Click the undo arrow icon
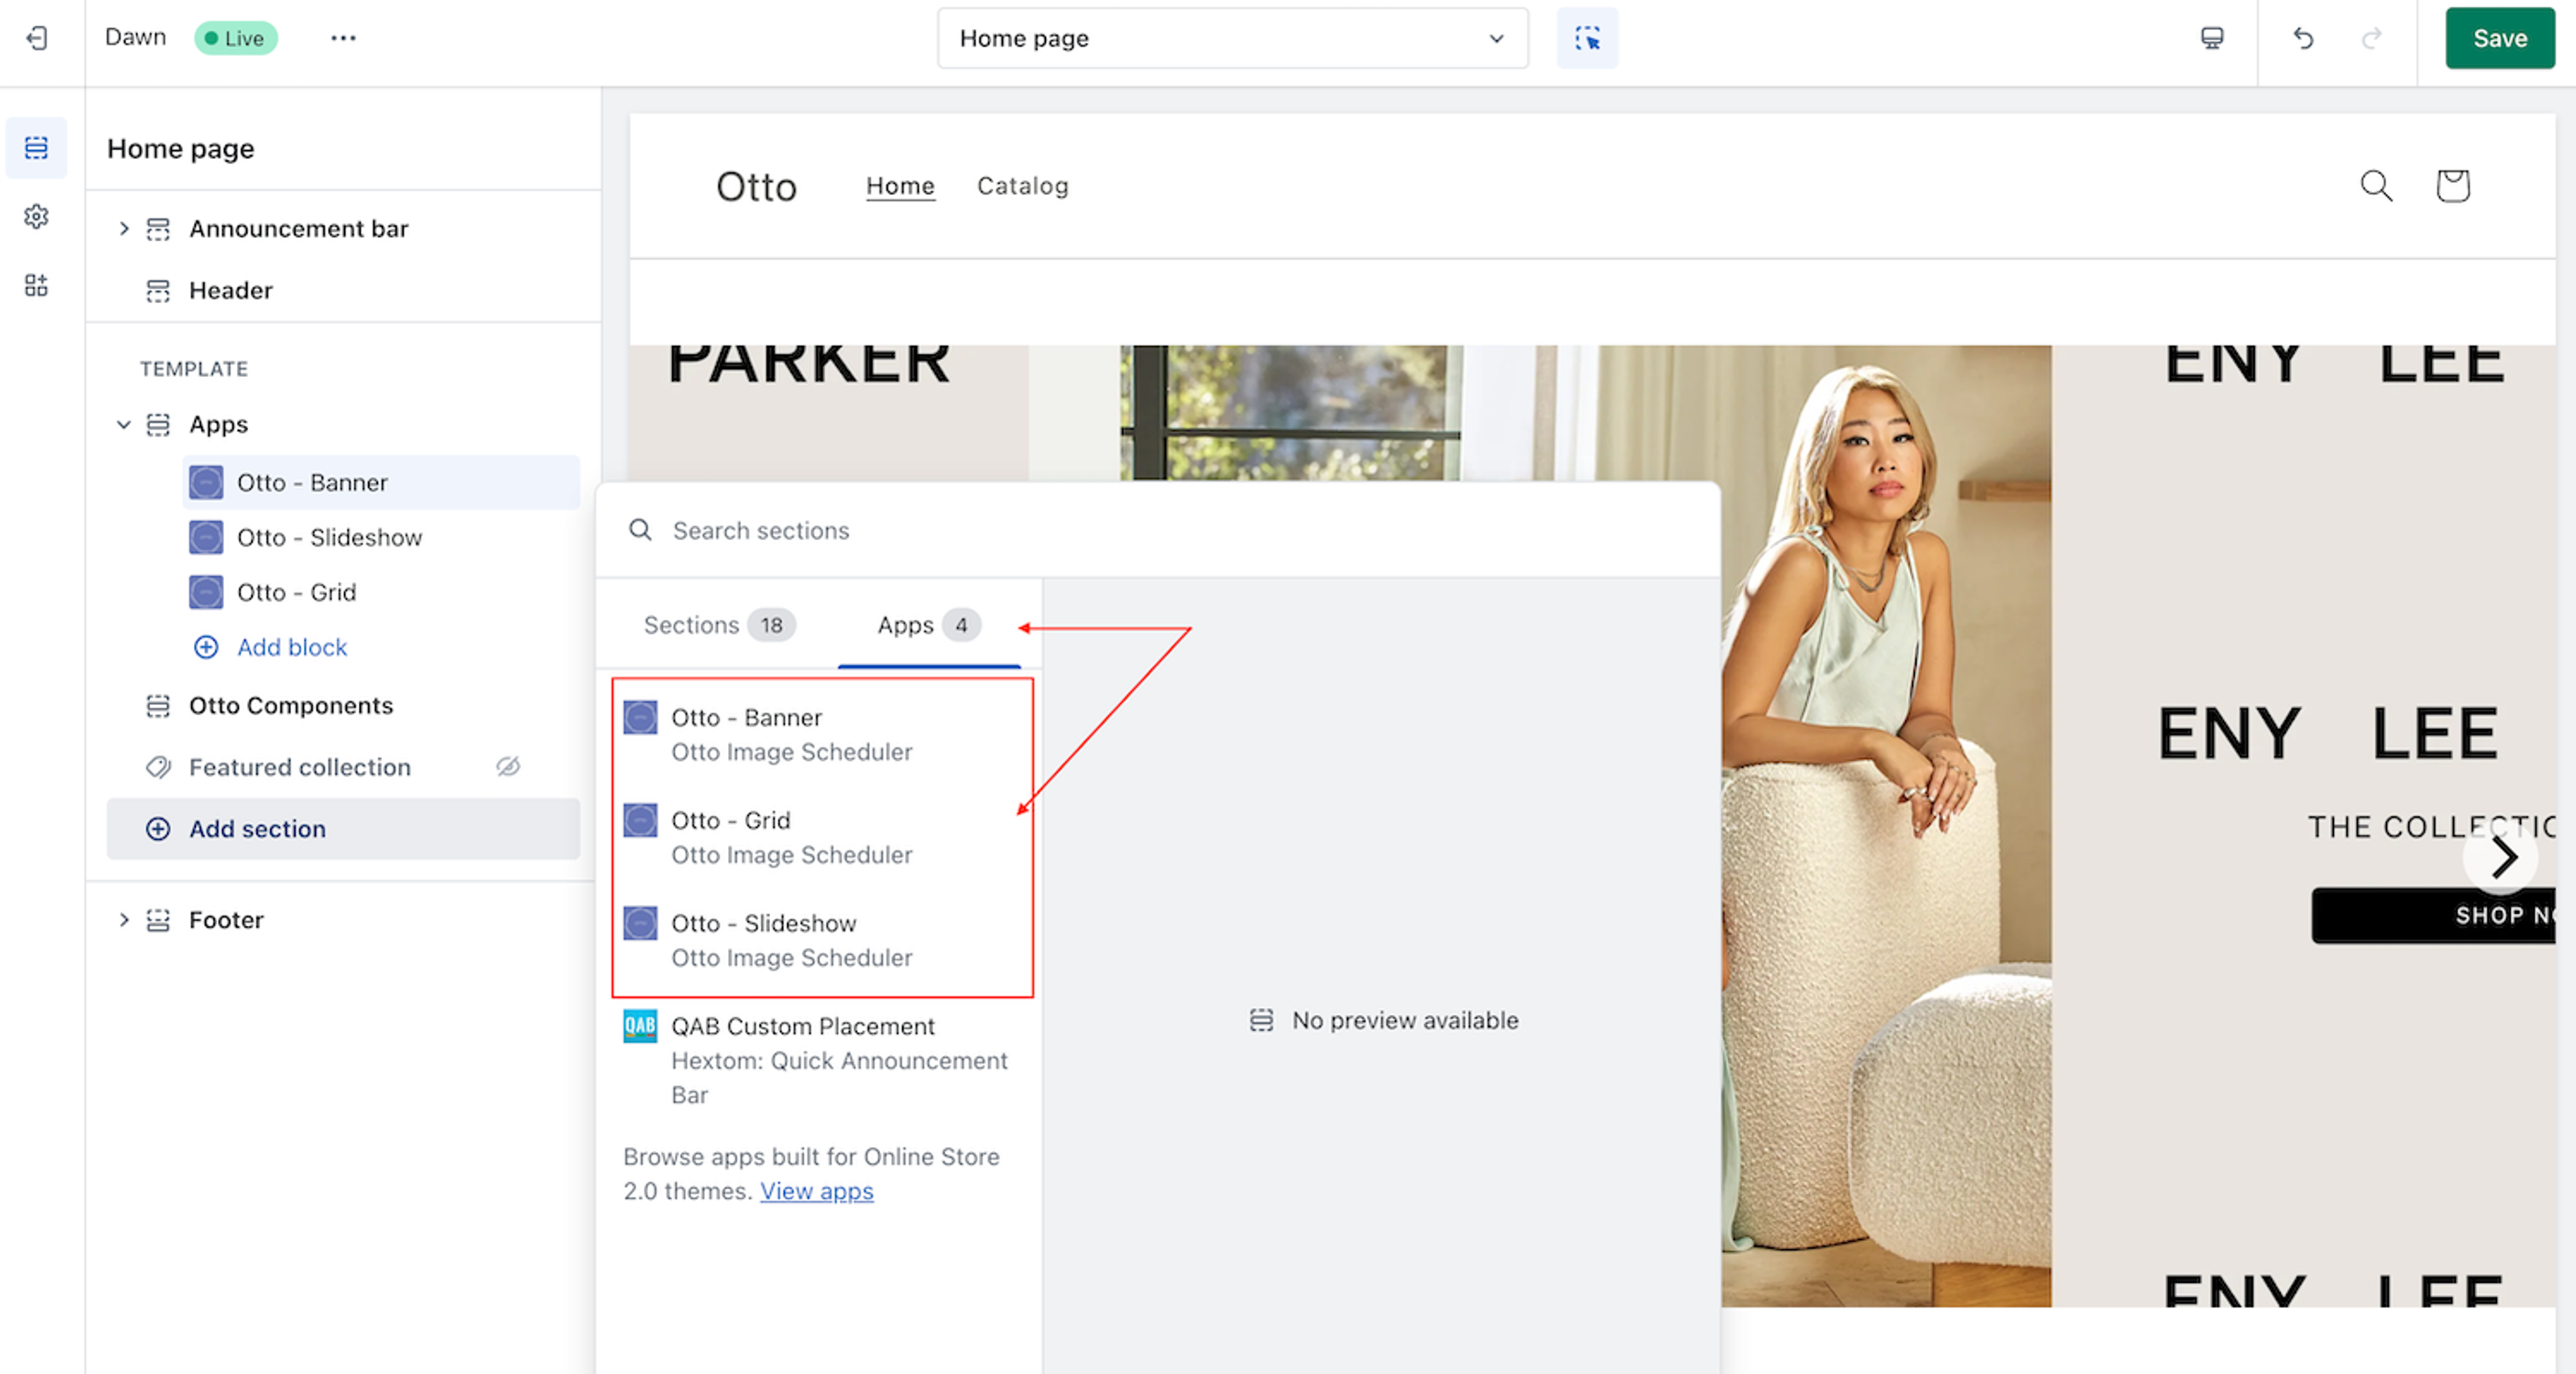Viewport: 2576px width, 1374px height. 2303,38
